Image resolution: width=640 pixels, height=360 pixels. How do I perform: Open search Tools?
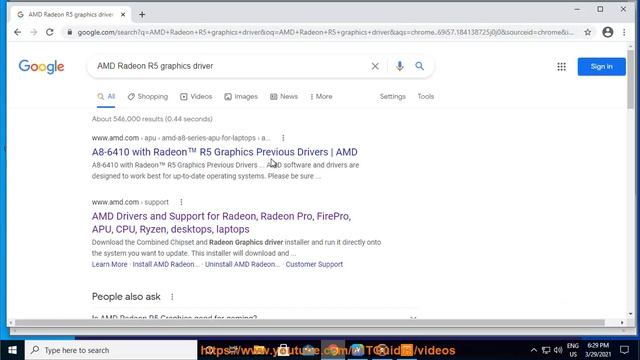pyautogui.click(x=425, y=97)
